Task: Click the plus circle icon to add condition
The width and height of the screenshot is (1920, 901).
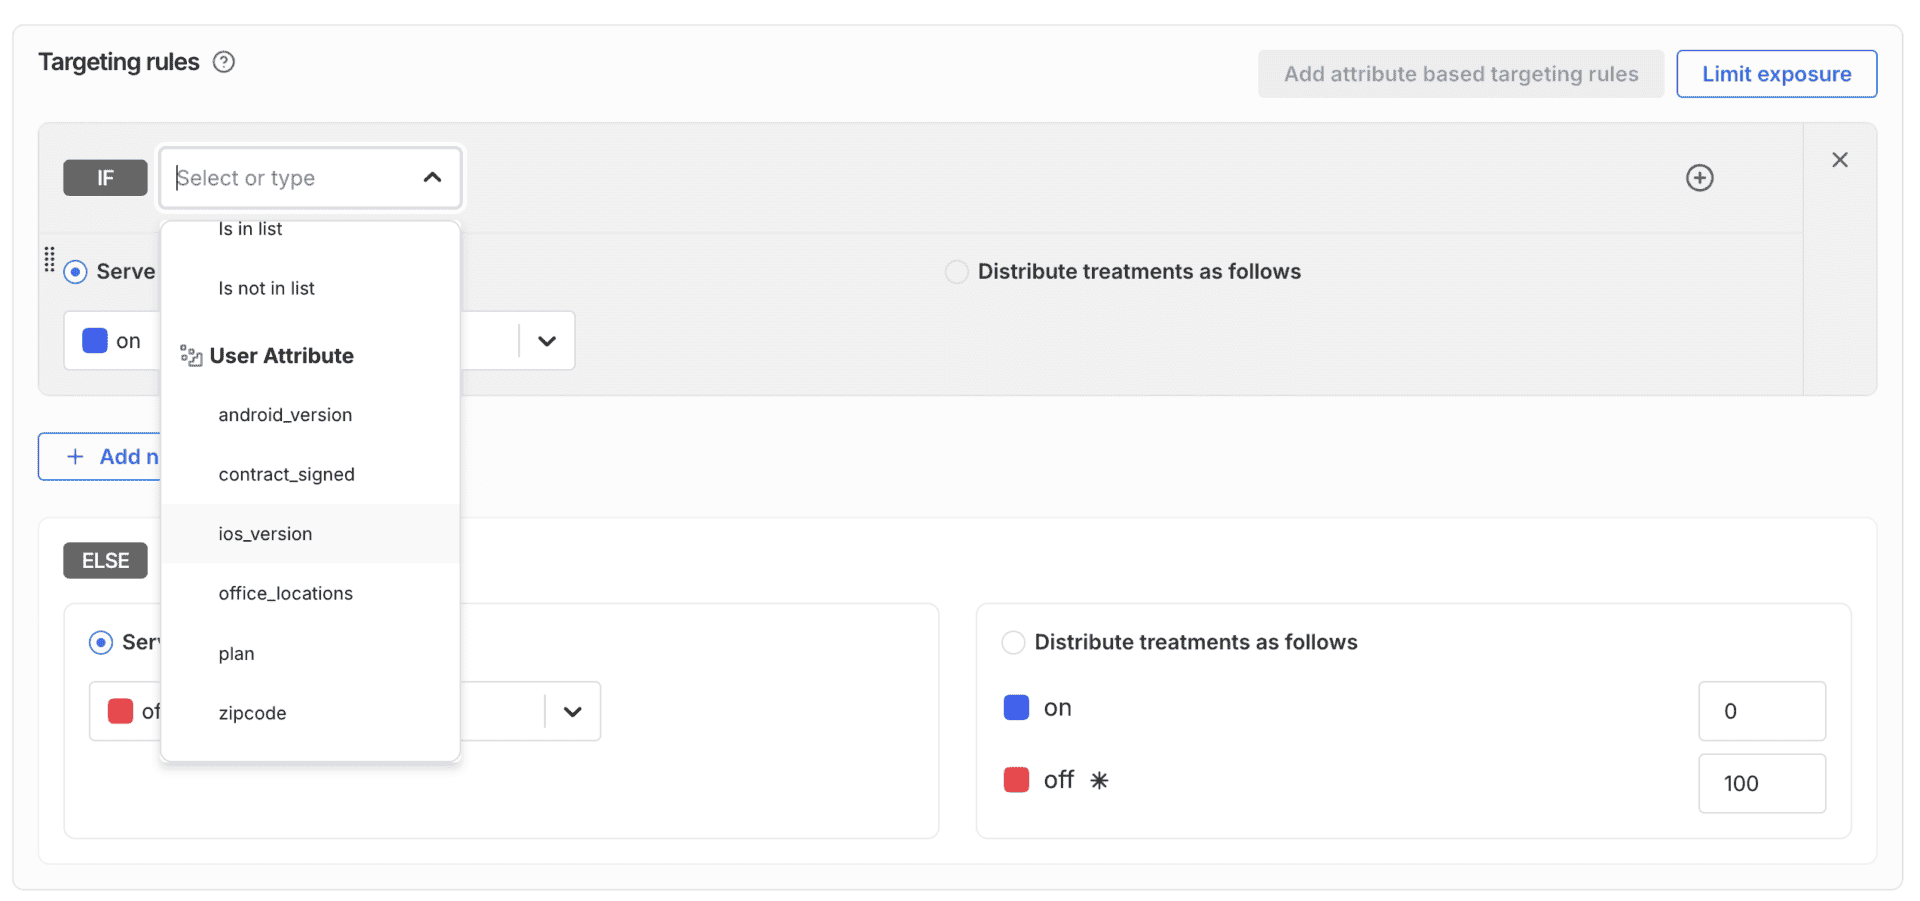Action: pyautogui.click(x=1699, y=178)
